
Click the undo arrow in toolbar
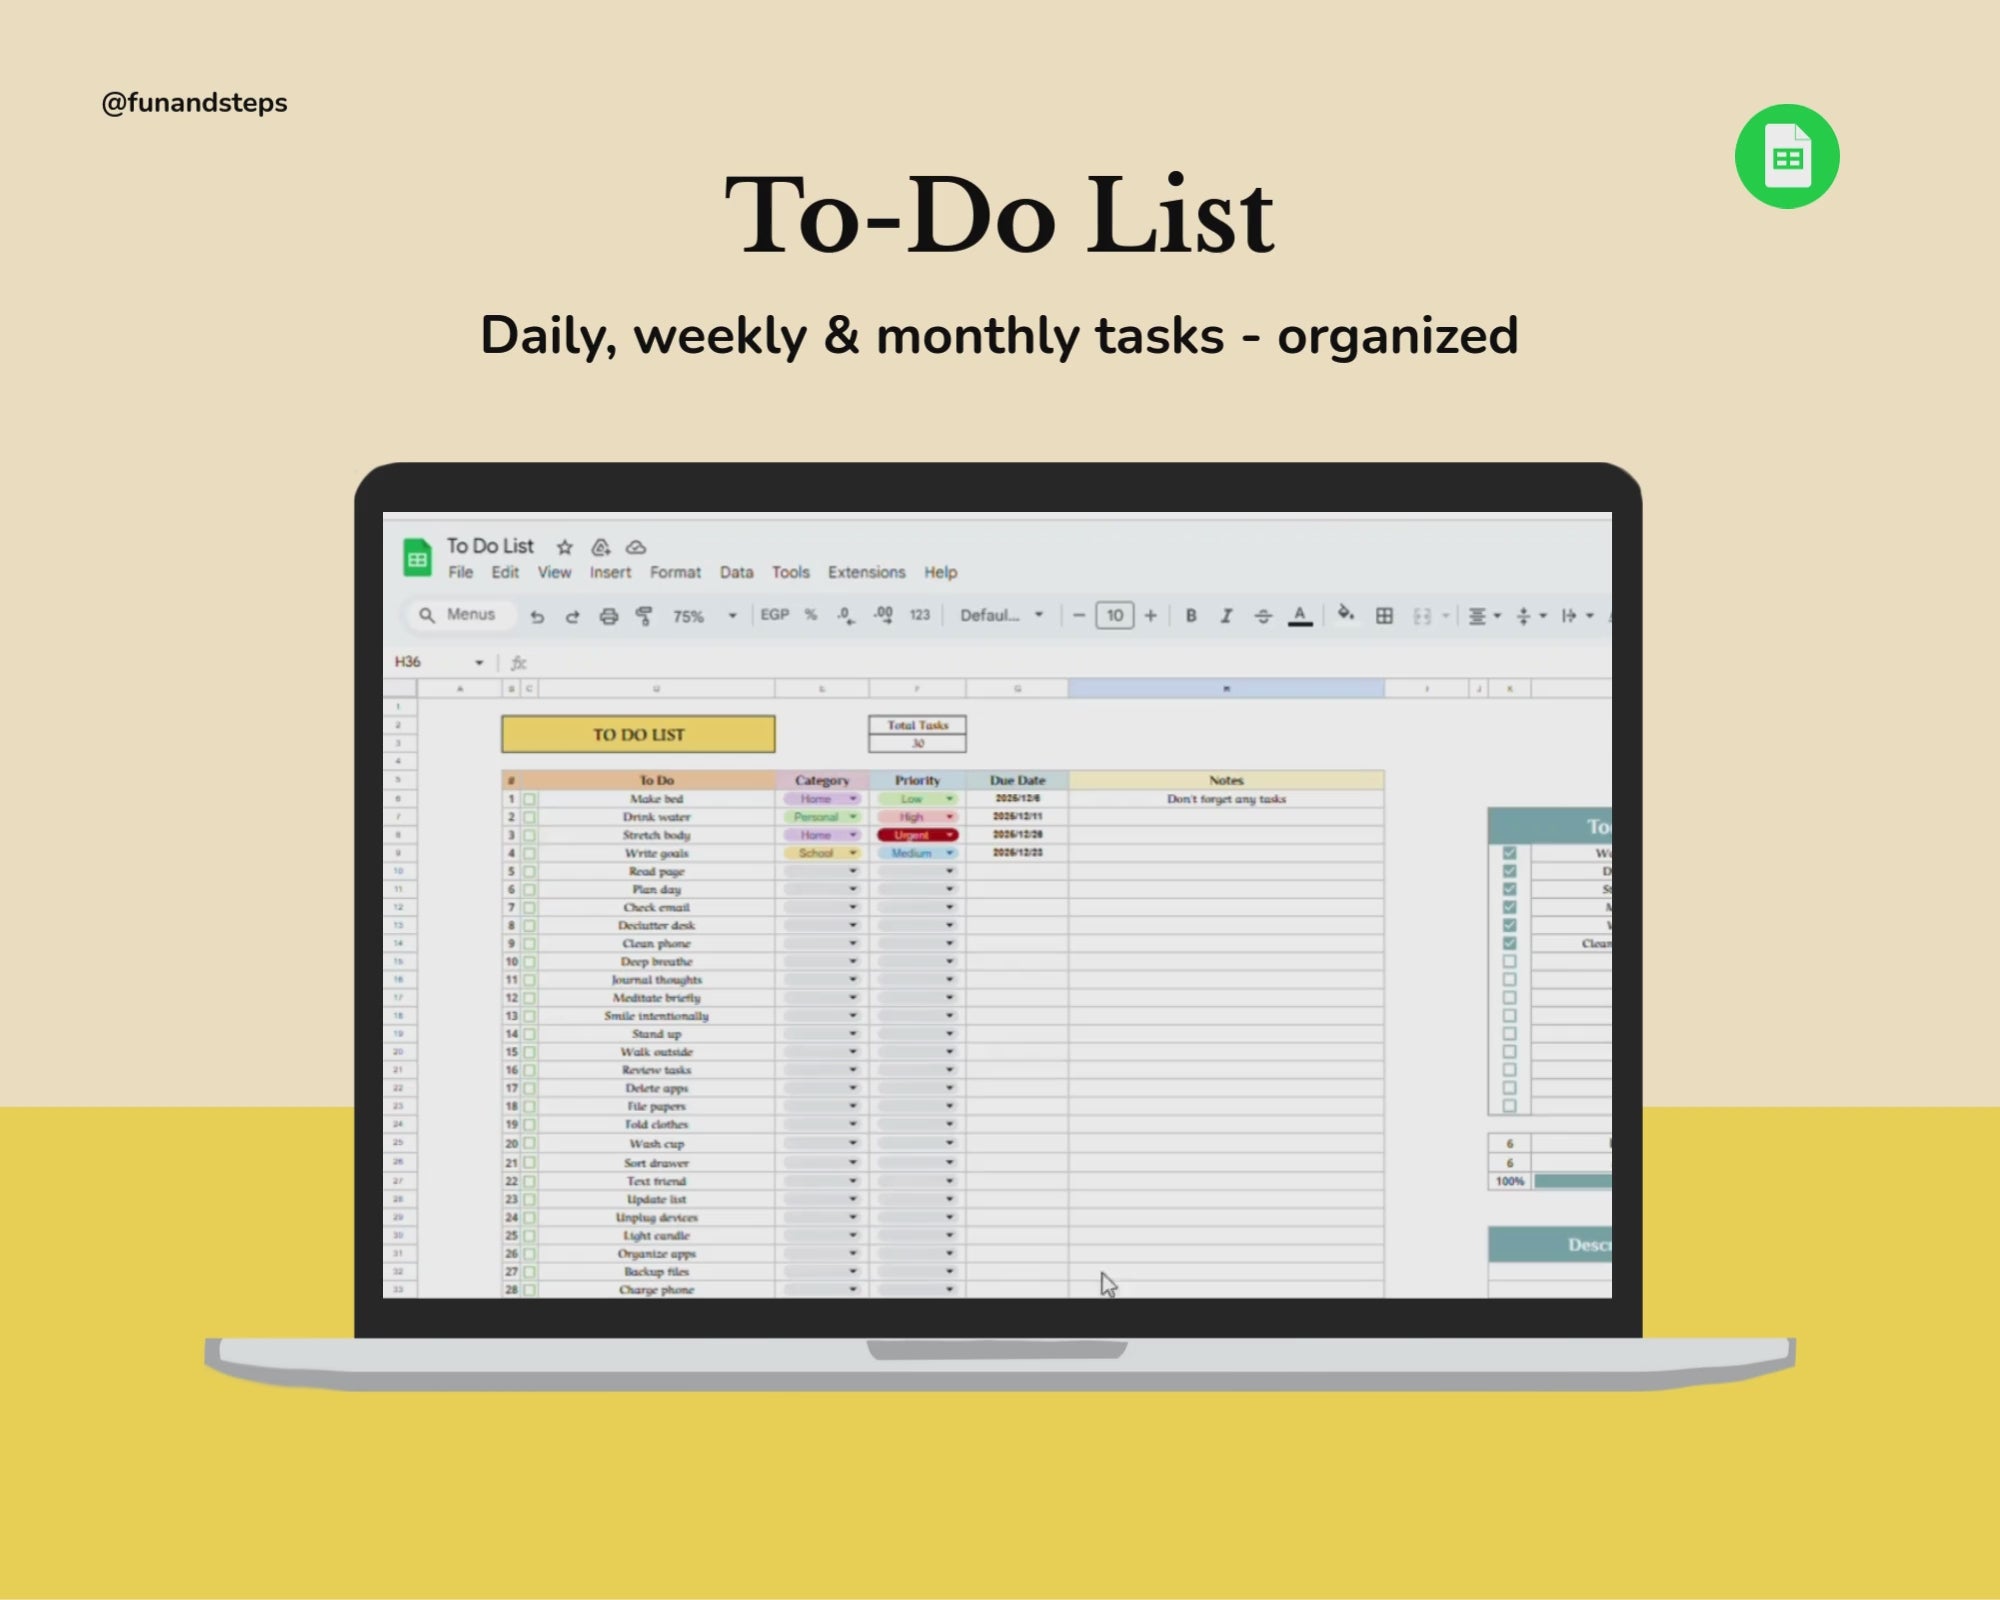tap(537, 616)
